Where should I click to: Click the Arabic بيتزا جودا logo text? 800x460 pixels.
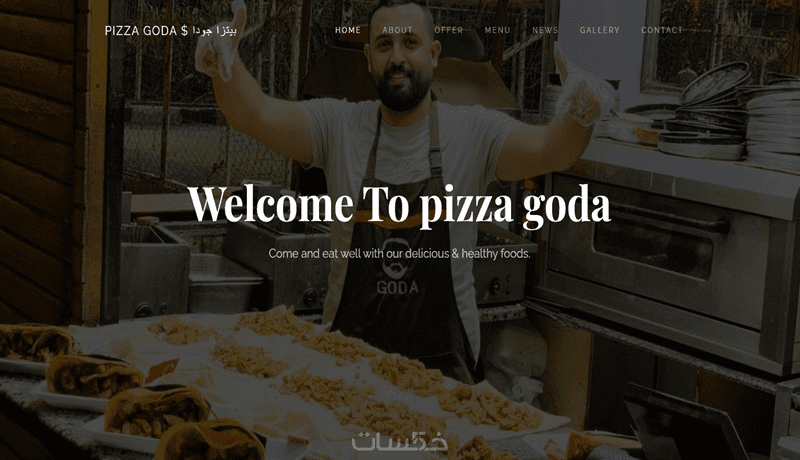click(x=214, y=31)
